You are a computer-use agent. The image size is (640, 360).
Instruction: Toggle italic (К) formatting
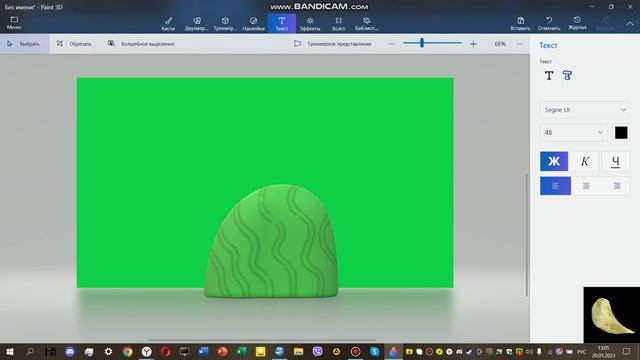tap(585, 161)
